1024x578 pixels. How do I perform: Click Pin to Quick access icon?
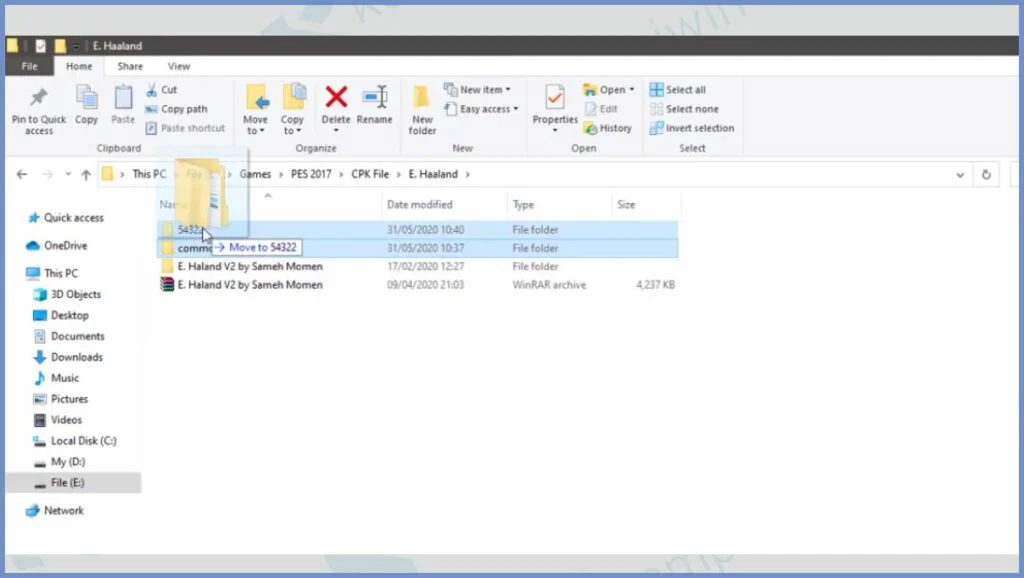39,99
